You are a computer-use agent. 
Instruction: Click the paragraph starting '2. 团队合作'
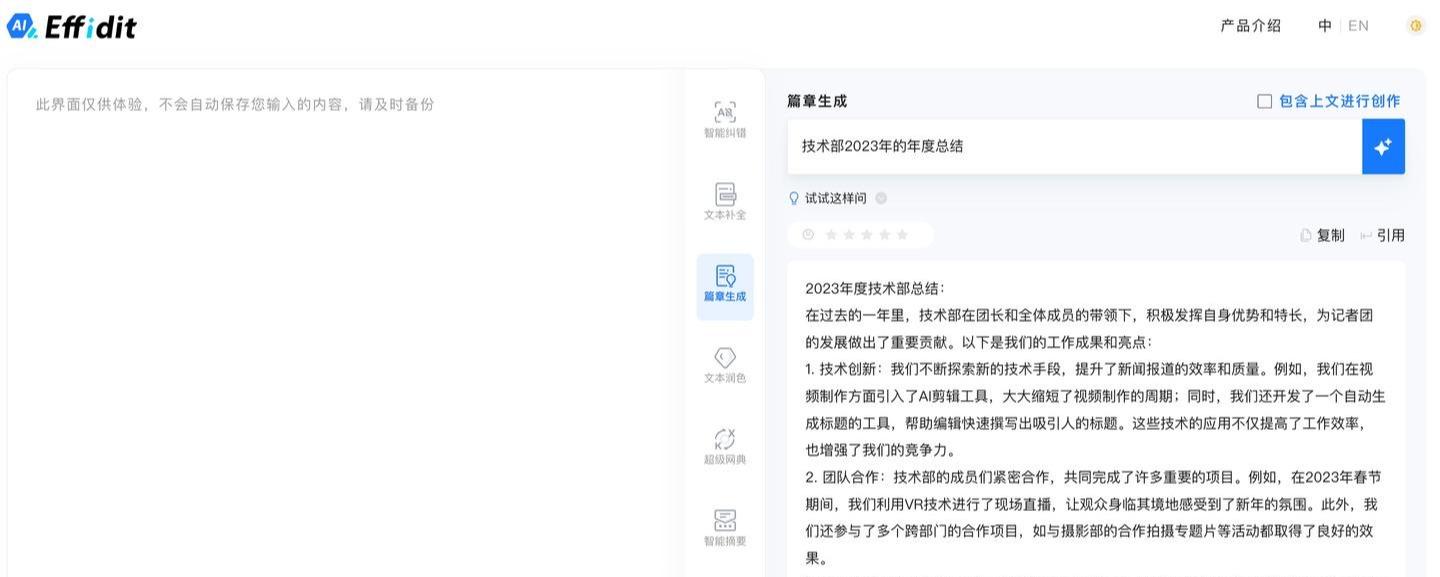tap(1092, 517)
